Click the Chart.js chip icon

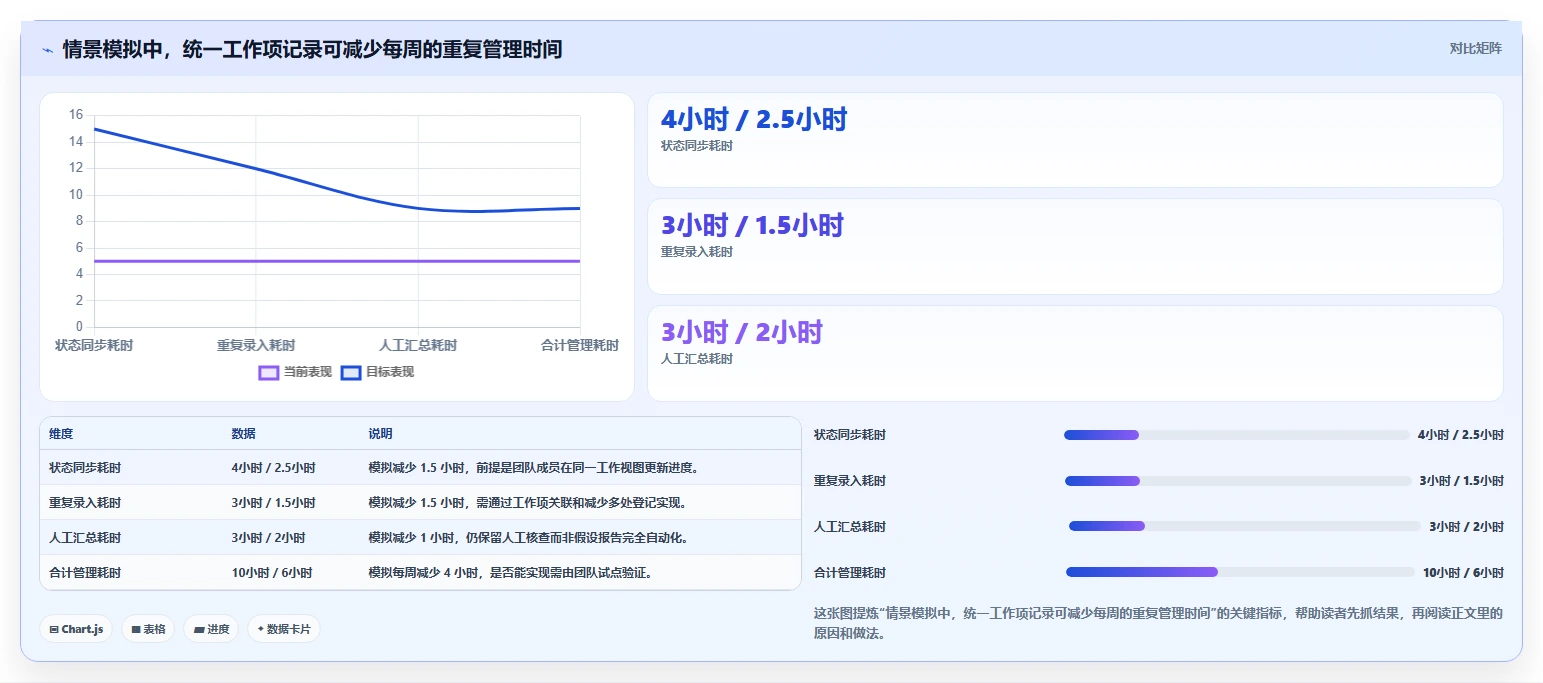click(x=54, y=629)
